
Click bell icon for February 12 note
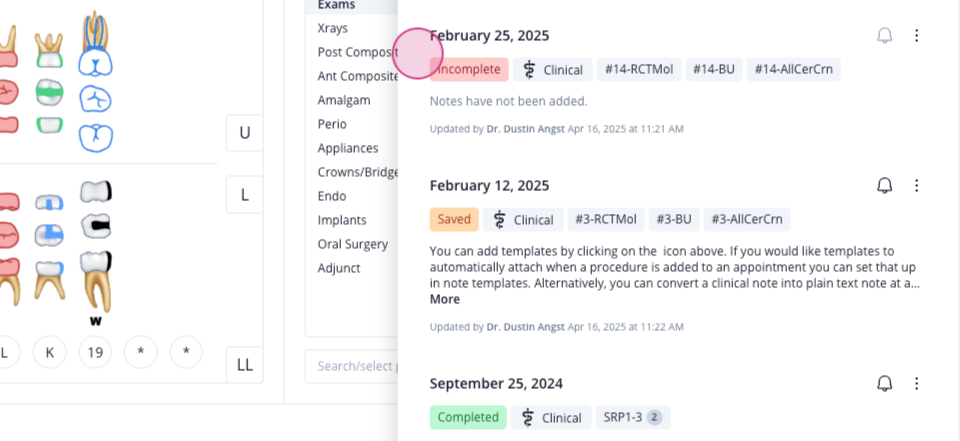[x=885, y=186]
